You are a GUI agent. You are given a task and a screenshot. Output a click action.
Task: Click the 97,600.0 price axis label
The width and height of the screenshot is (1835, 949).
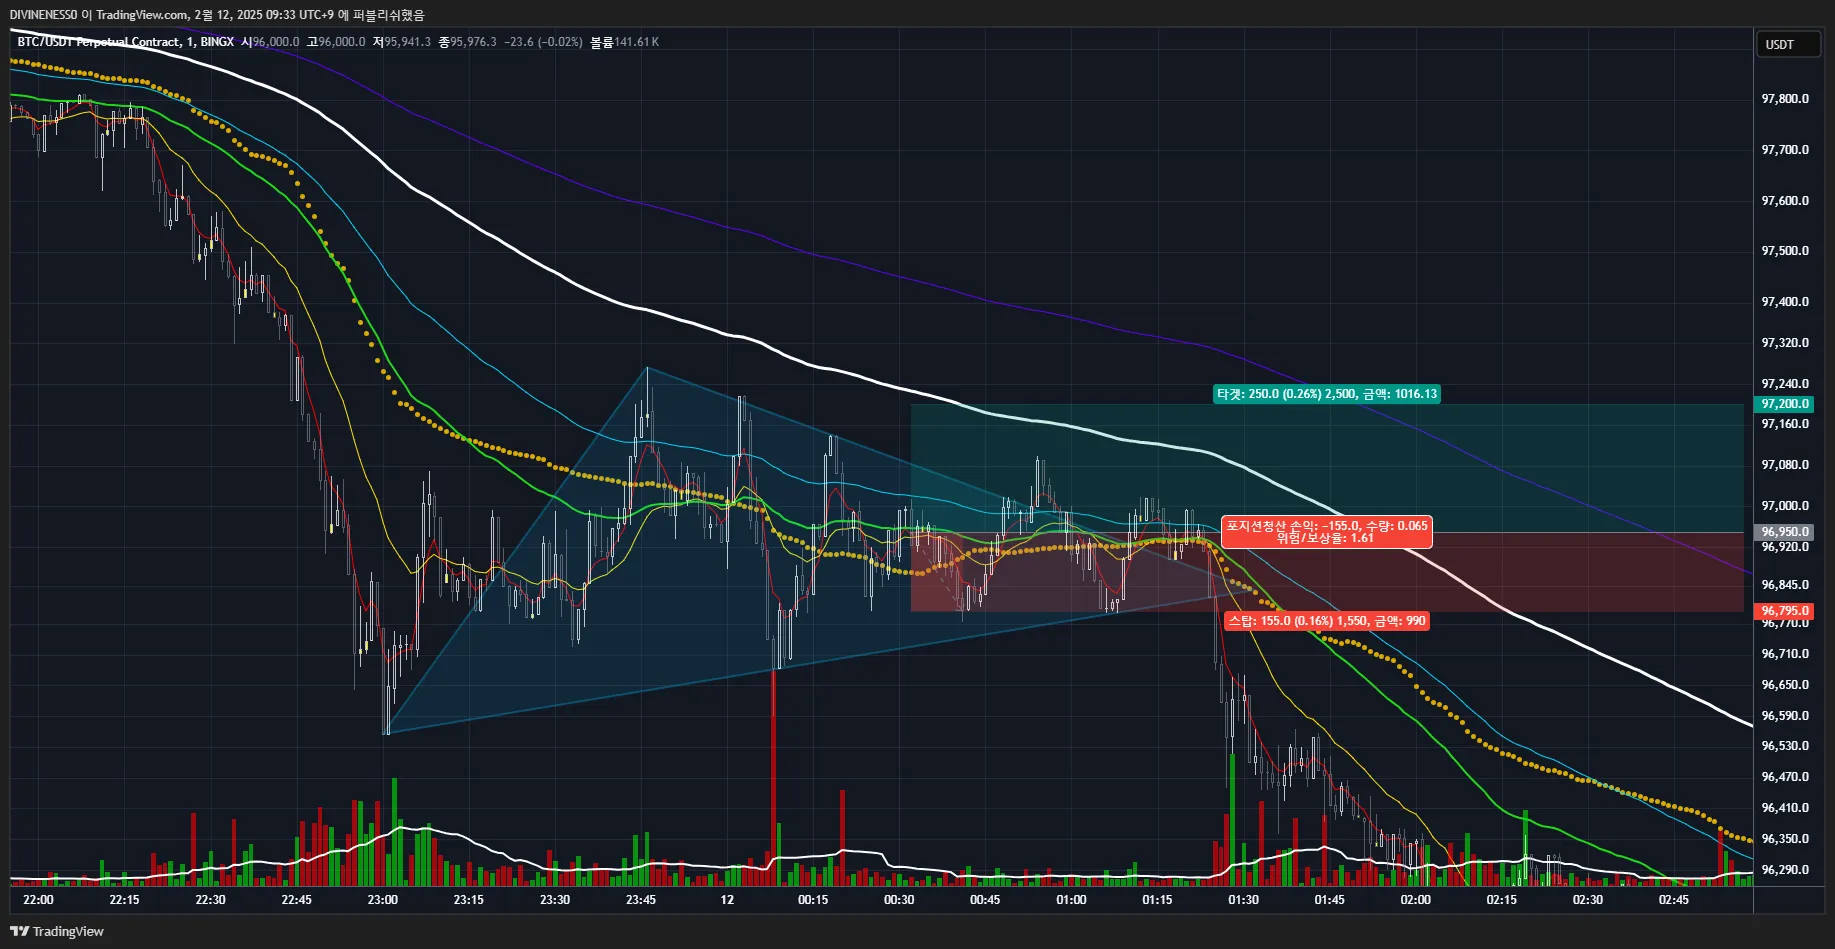pyautogui.click(x=1785, y=201)
